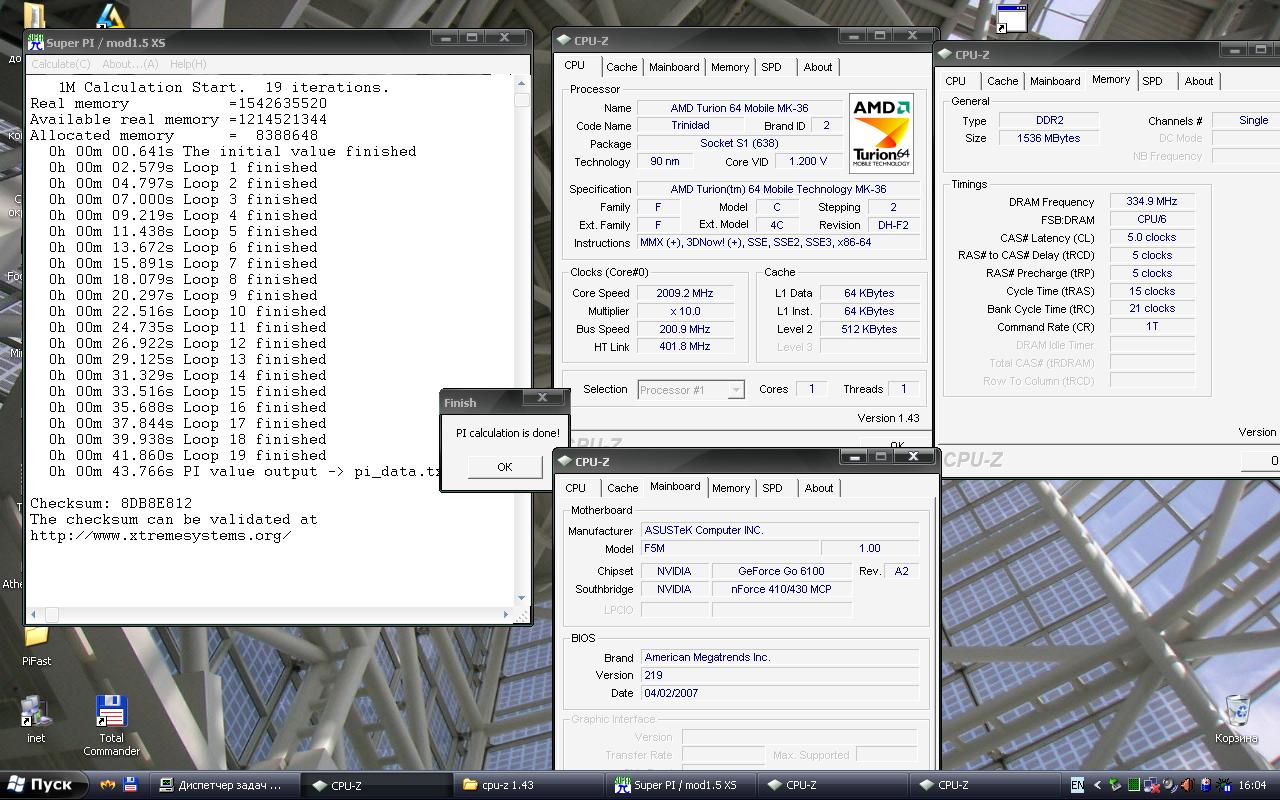Click the http://www.xtremesystems.org/ text in Super PI
Image resolution: width=1280 pixels, height=800 pixels.
161,535
